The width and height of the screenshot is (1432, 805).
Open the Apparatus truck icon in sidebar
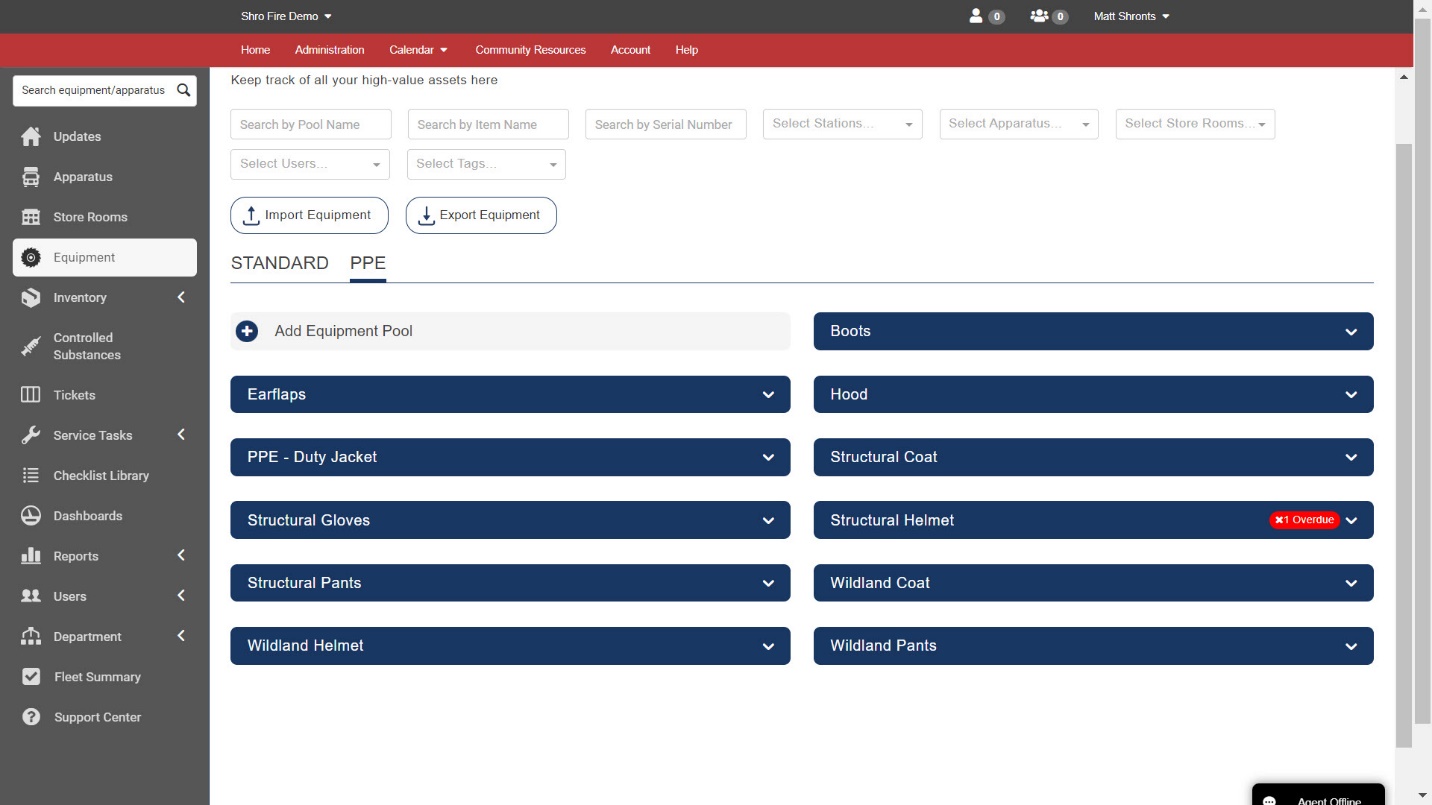click(31, 177)
